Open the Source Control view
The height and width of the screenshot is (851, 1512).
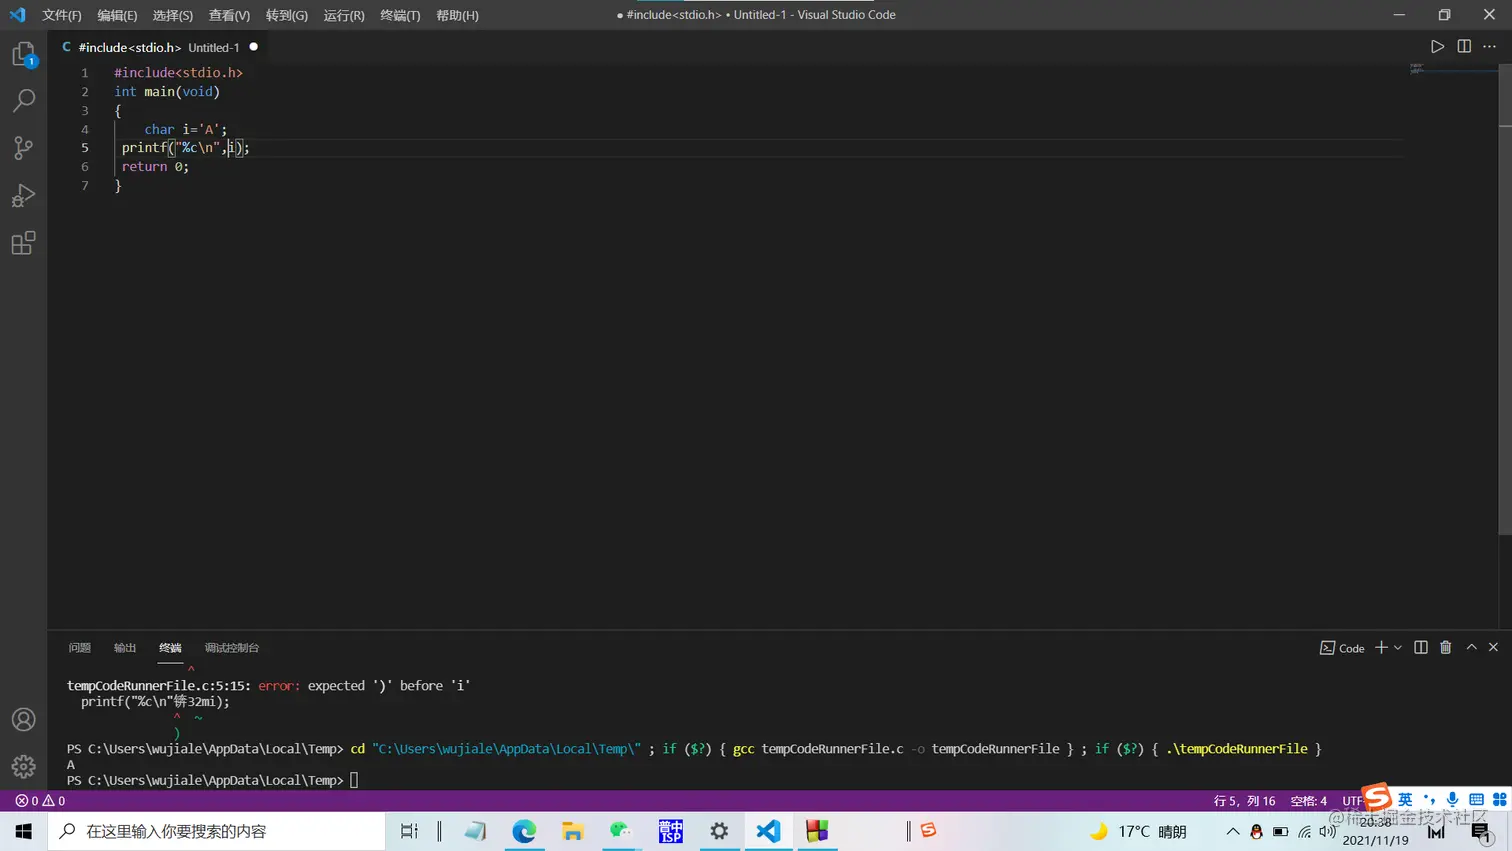coord(24,148)
